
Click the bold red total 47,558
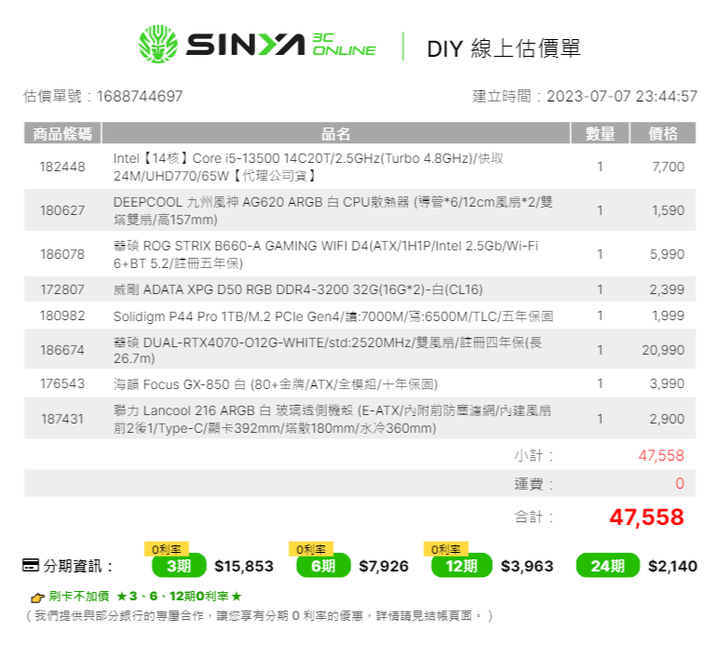point(647,517)
